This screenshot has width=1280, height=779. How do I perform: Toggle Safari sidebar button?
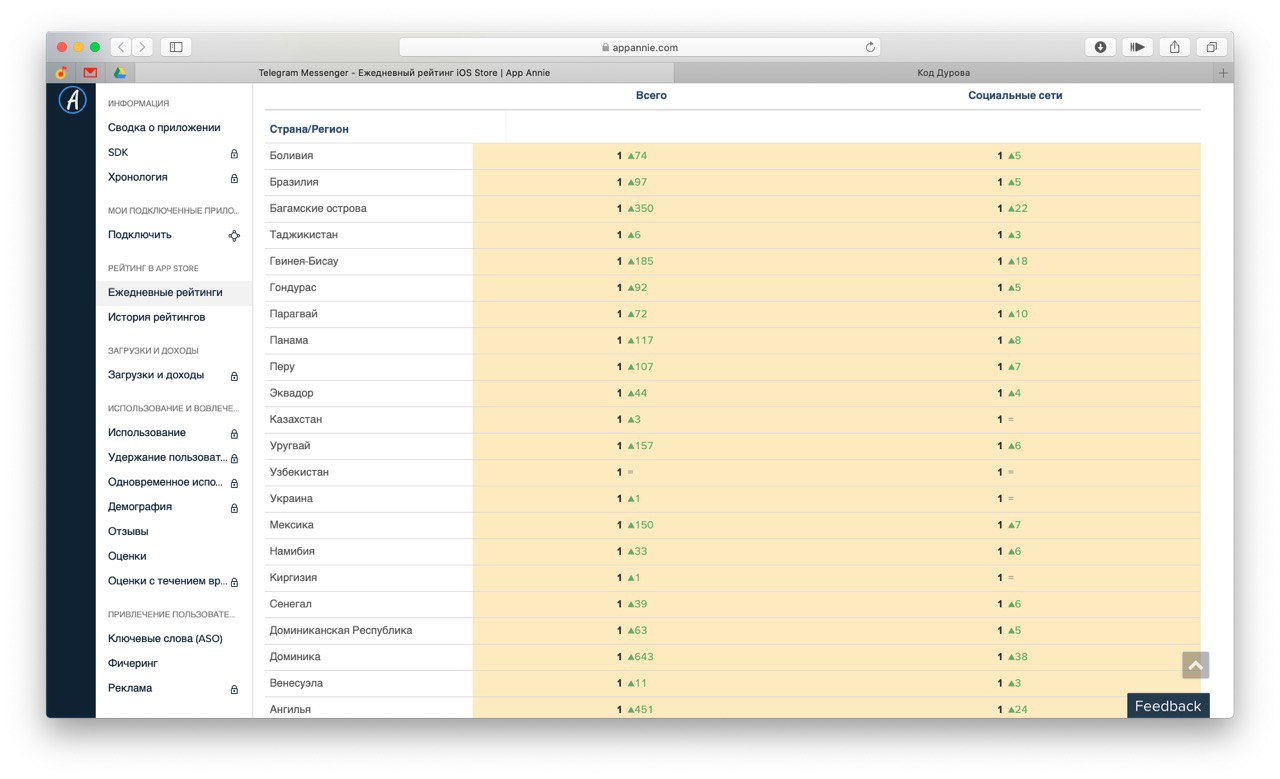(176, 47)
